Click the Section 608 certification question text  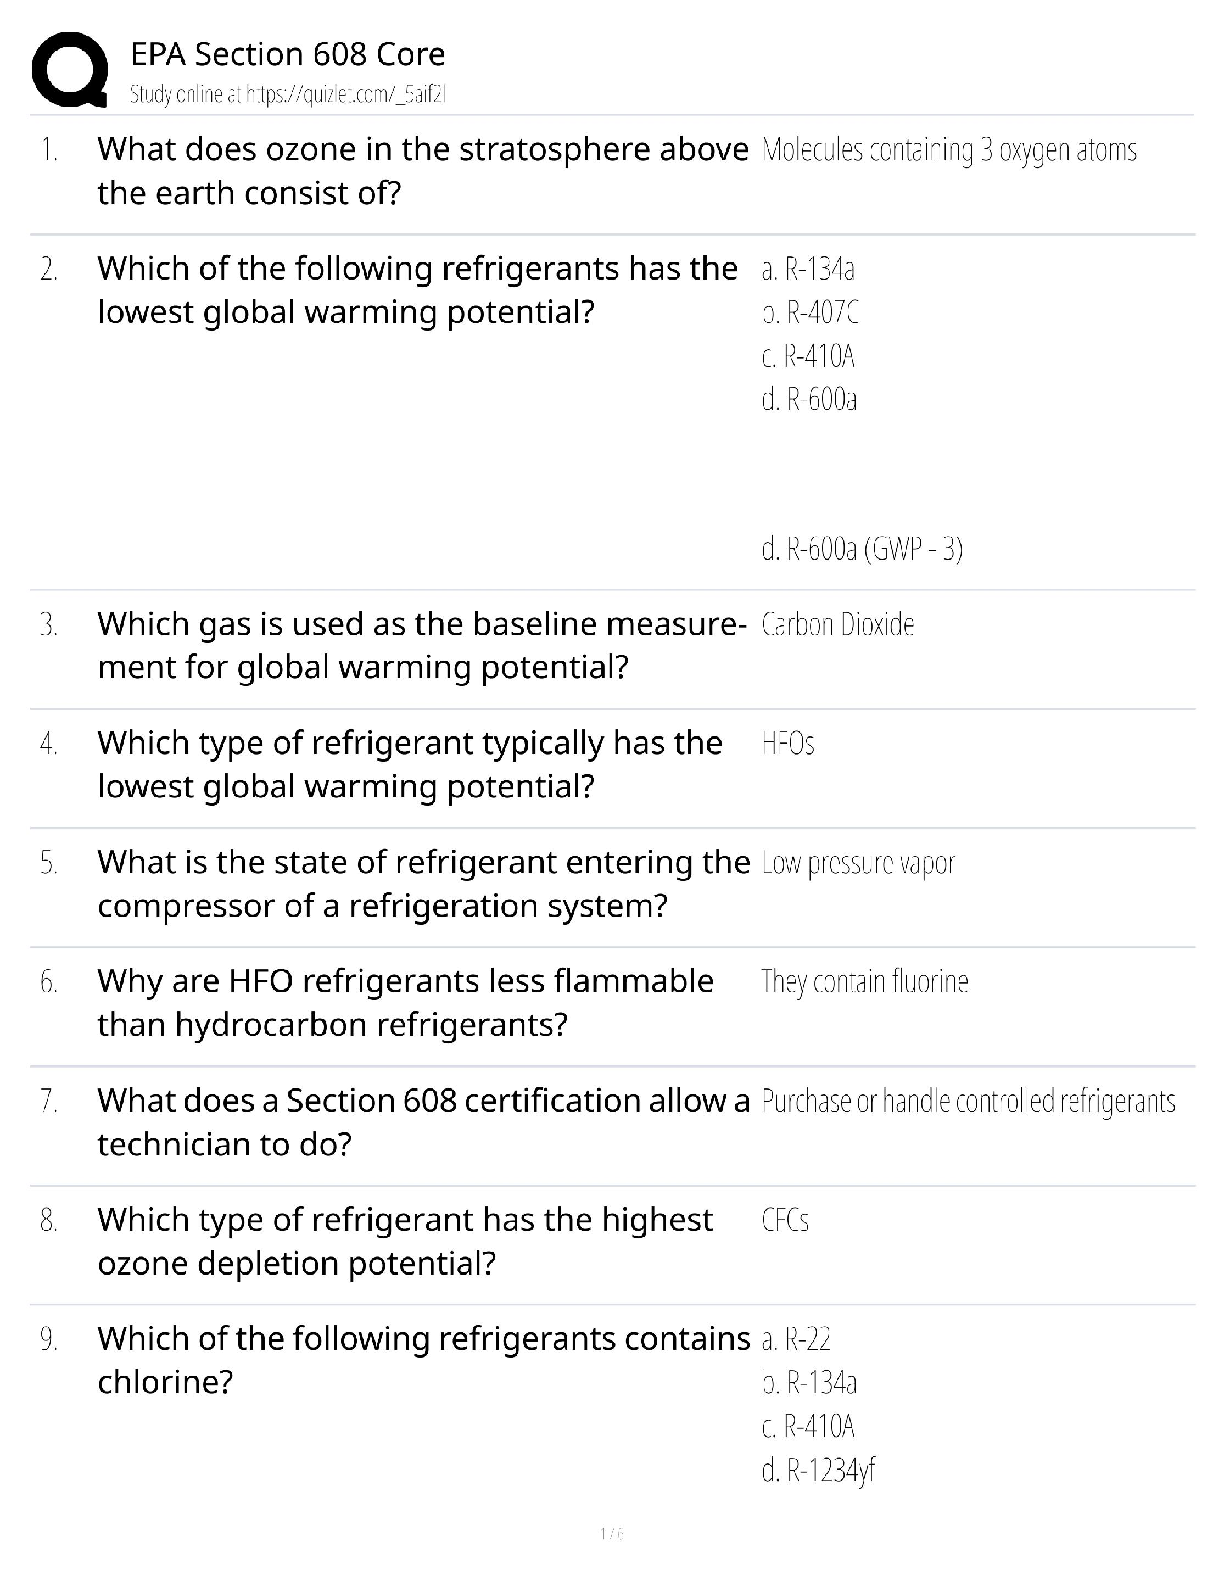(422, 1122)
